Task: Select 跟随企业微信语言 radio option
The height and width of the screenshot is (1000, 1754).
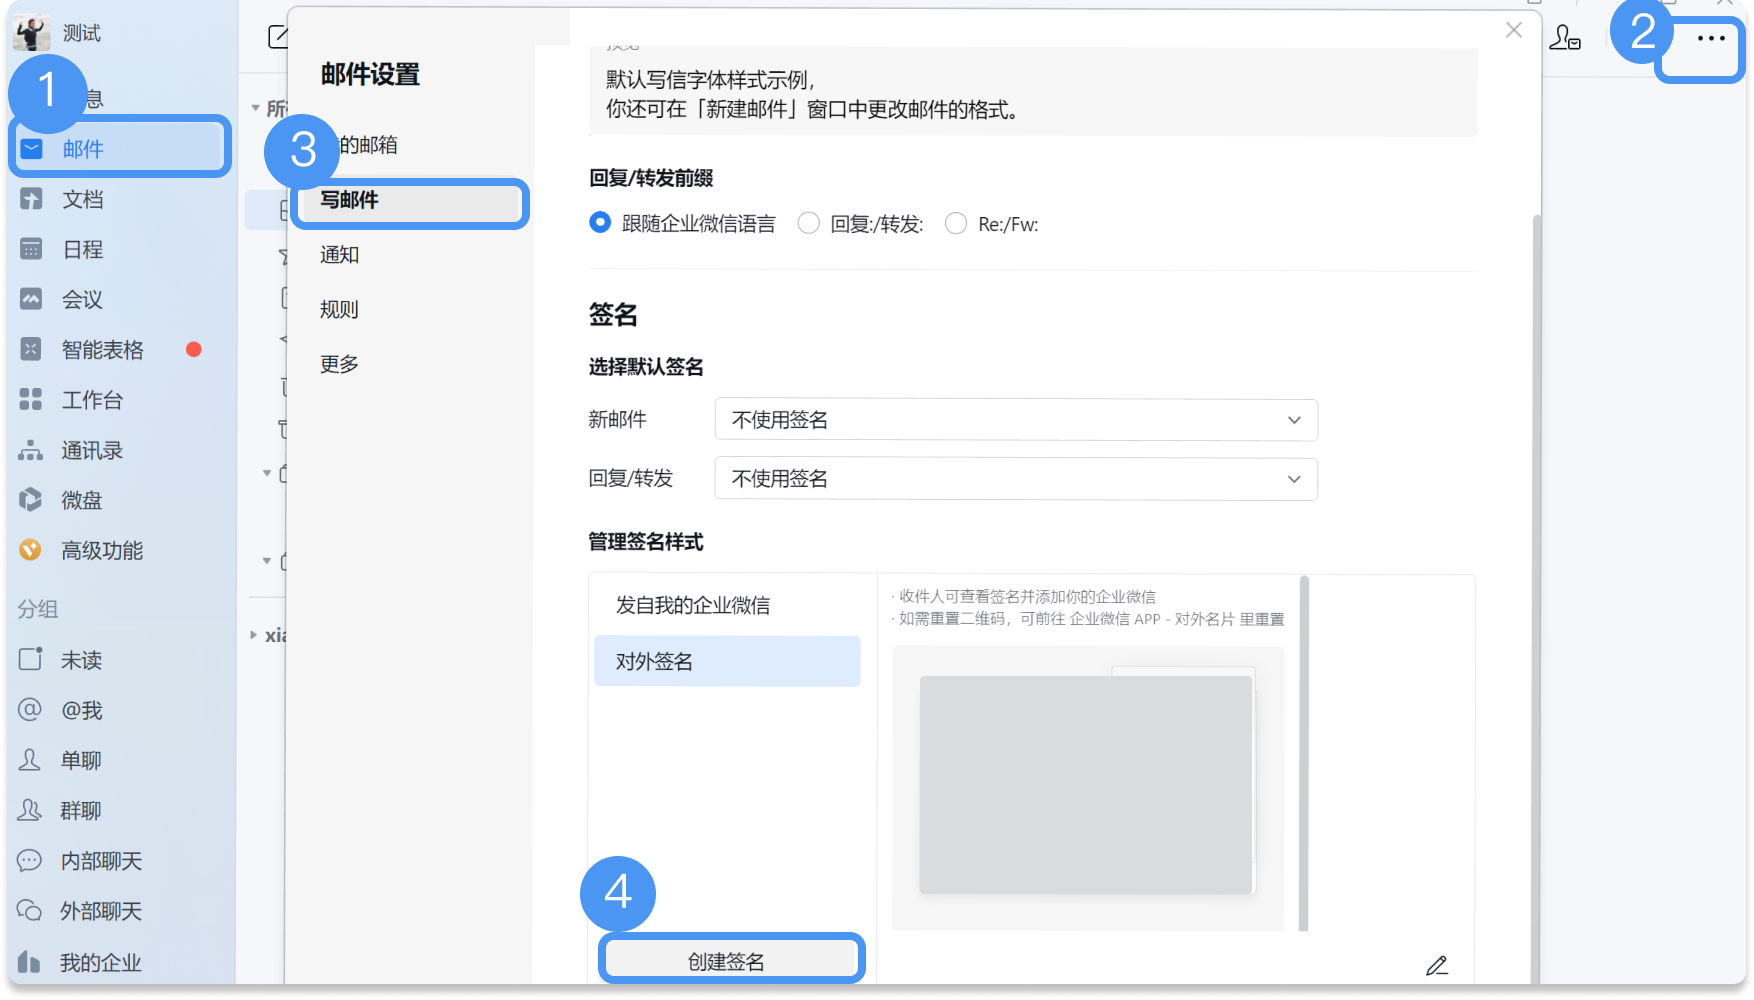Action: coord(600,223)
